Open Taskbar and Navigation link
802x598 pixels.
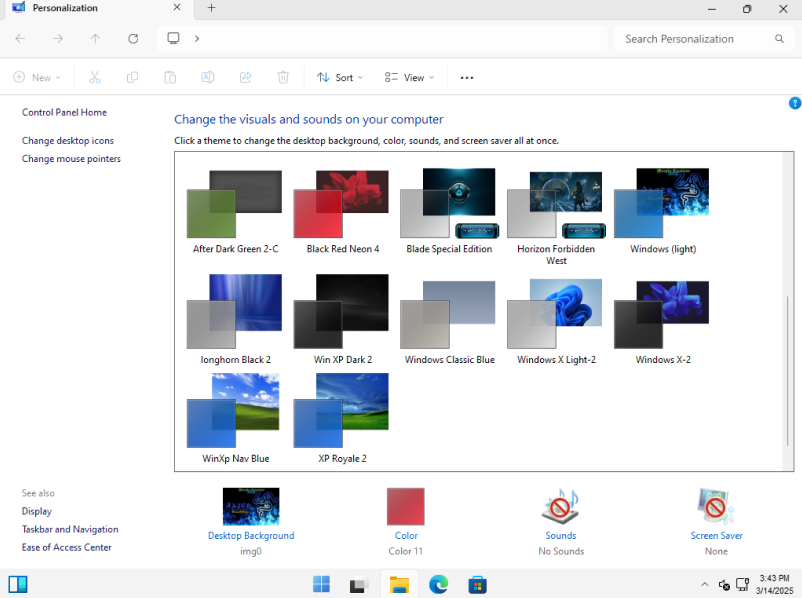[x=70, y=529]
